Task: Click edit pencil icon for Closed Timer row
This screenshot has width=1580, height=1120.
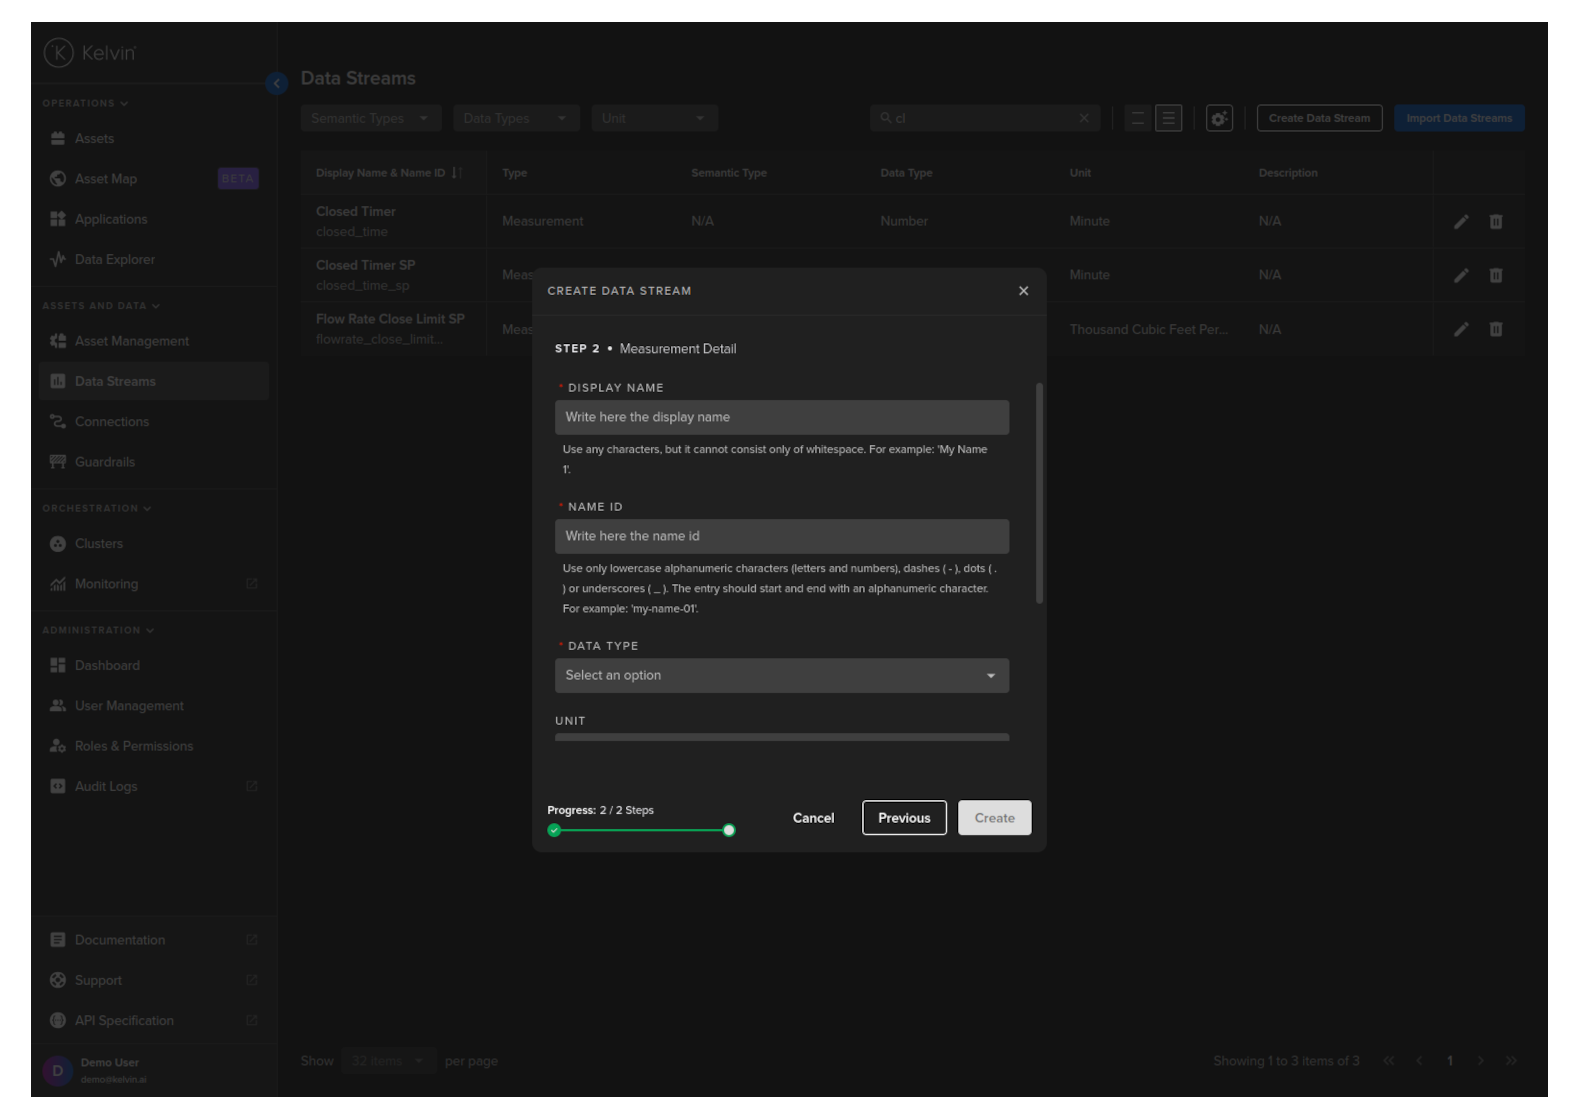Action: [x=1460, y=222]
